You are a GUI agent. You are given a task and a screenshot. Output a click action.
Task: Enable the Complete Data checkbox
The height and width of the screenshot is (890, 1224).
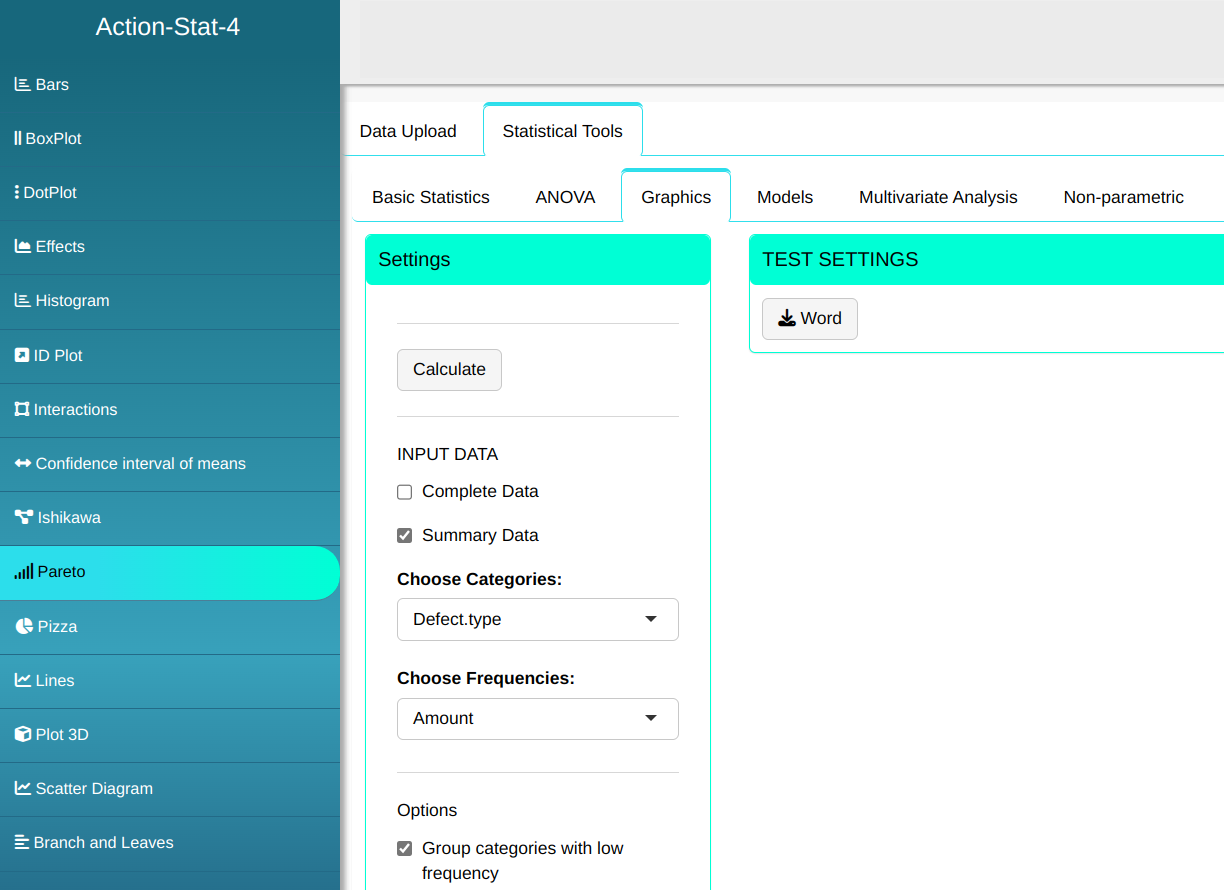pos(405,492)
